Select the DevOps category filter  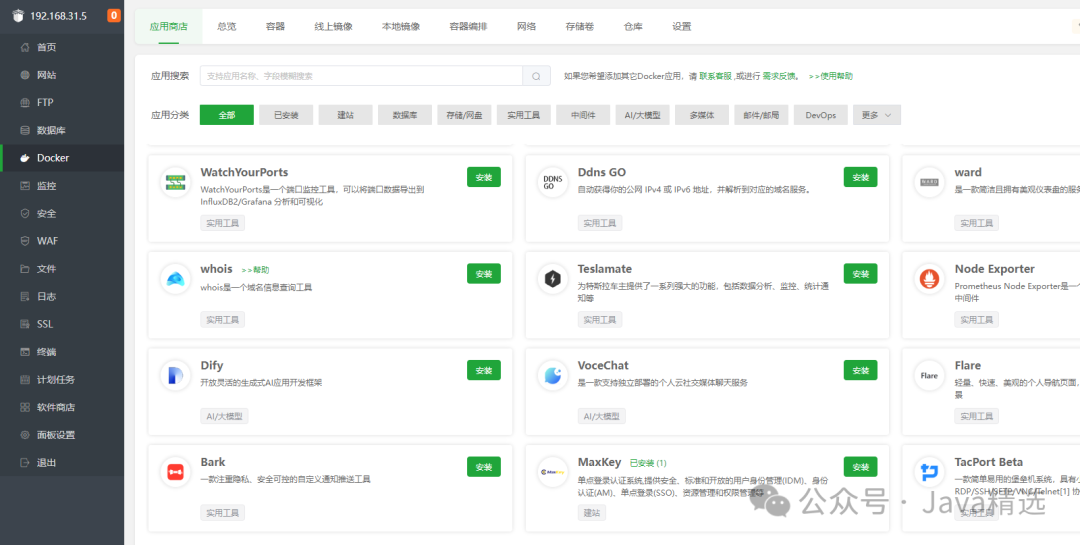(x=820, y=115)
